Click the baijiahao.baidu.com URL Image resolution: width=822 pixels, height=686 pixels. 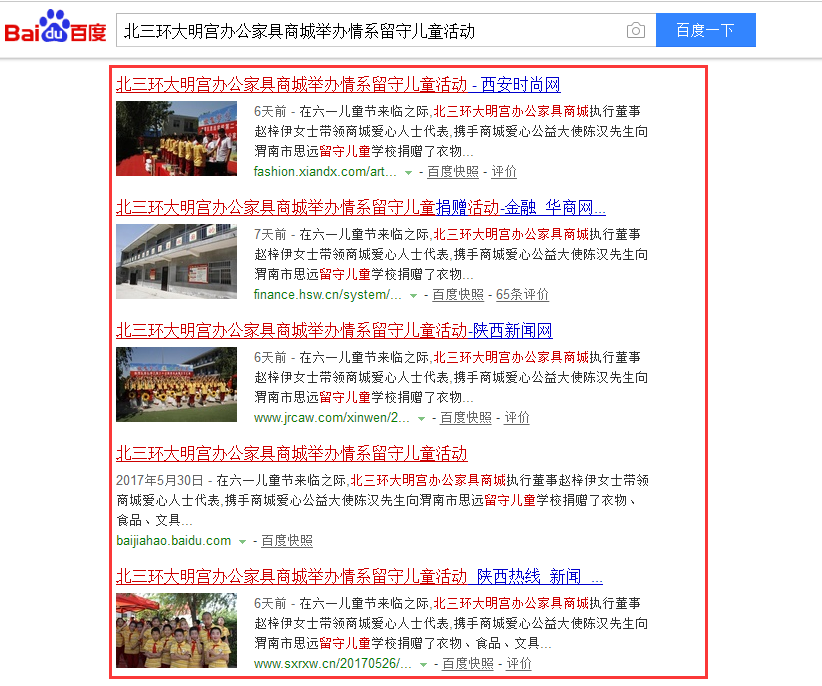point(174,540)
